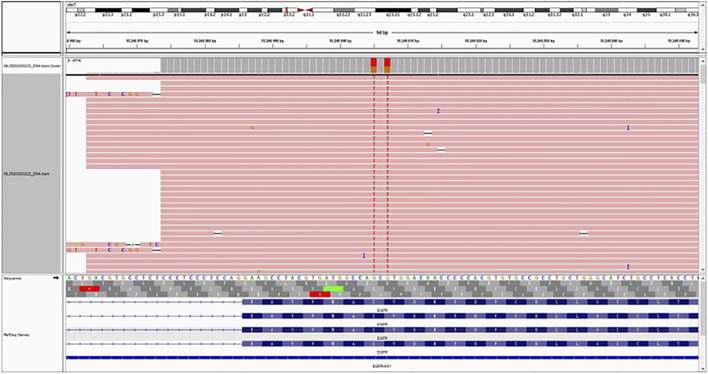Click the red stop codon beside green codon
The height and width of the screenshot is (374, 708).
(x=320, y=294)
